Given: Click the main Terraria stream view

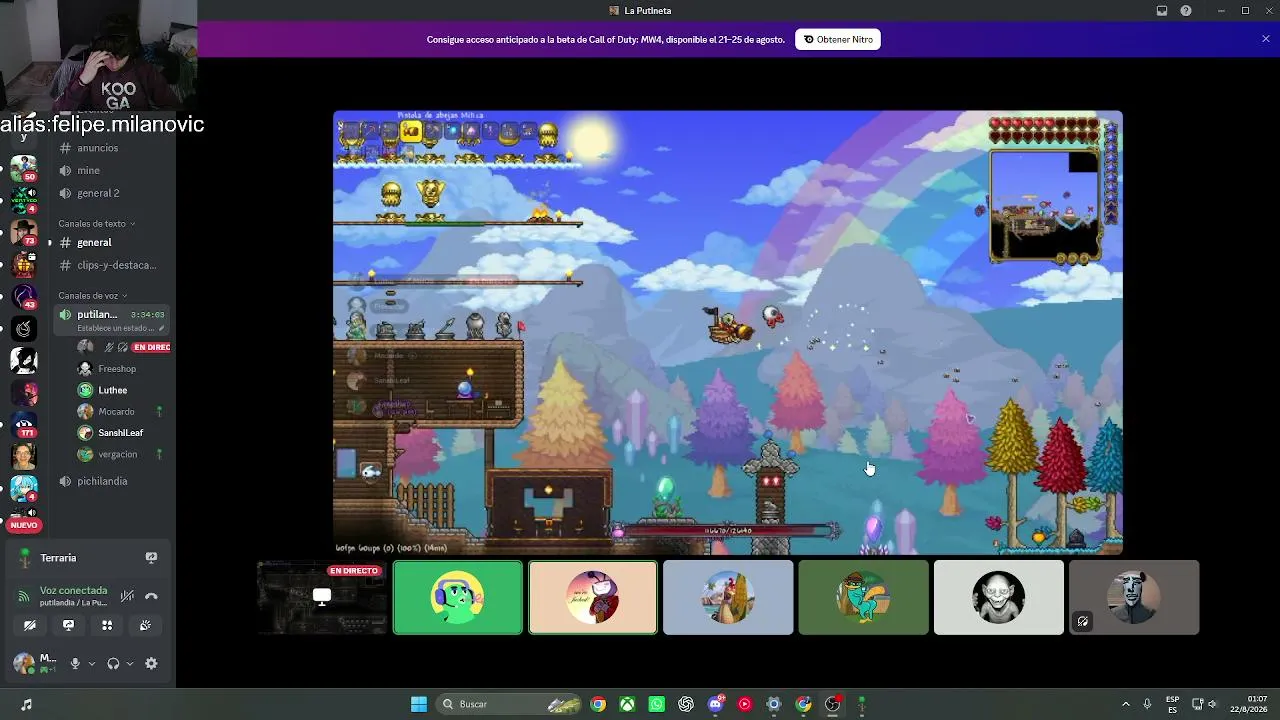Looking at the screenshot, I should pos(728,332).
